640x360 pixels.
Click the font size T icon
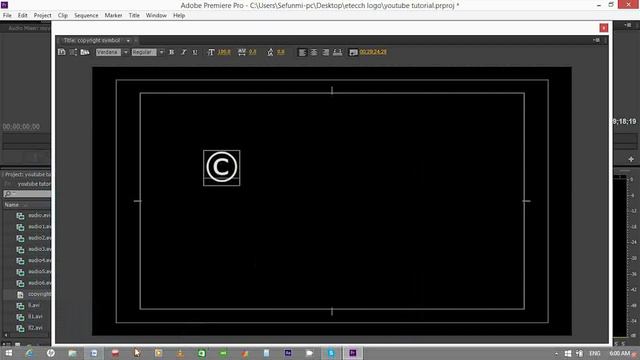click(x=211, y=52)
